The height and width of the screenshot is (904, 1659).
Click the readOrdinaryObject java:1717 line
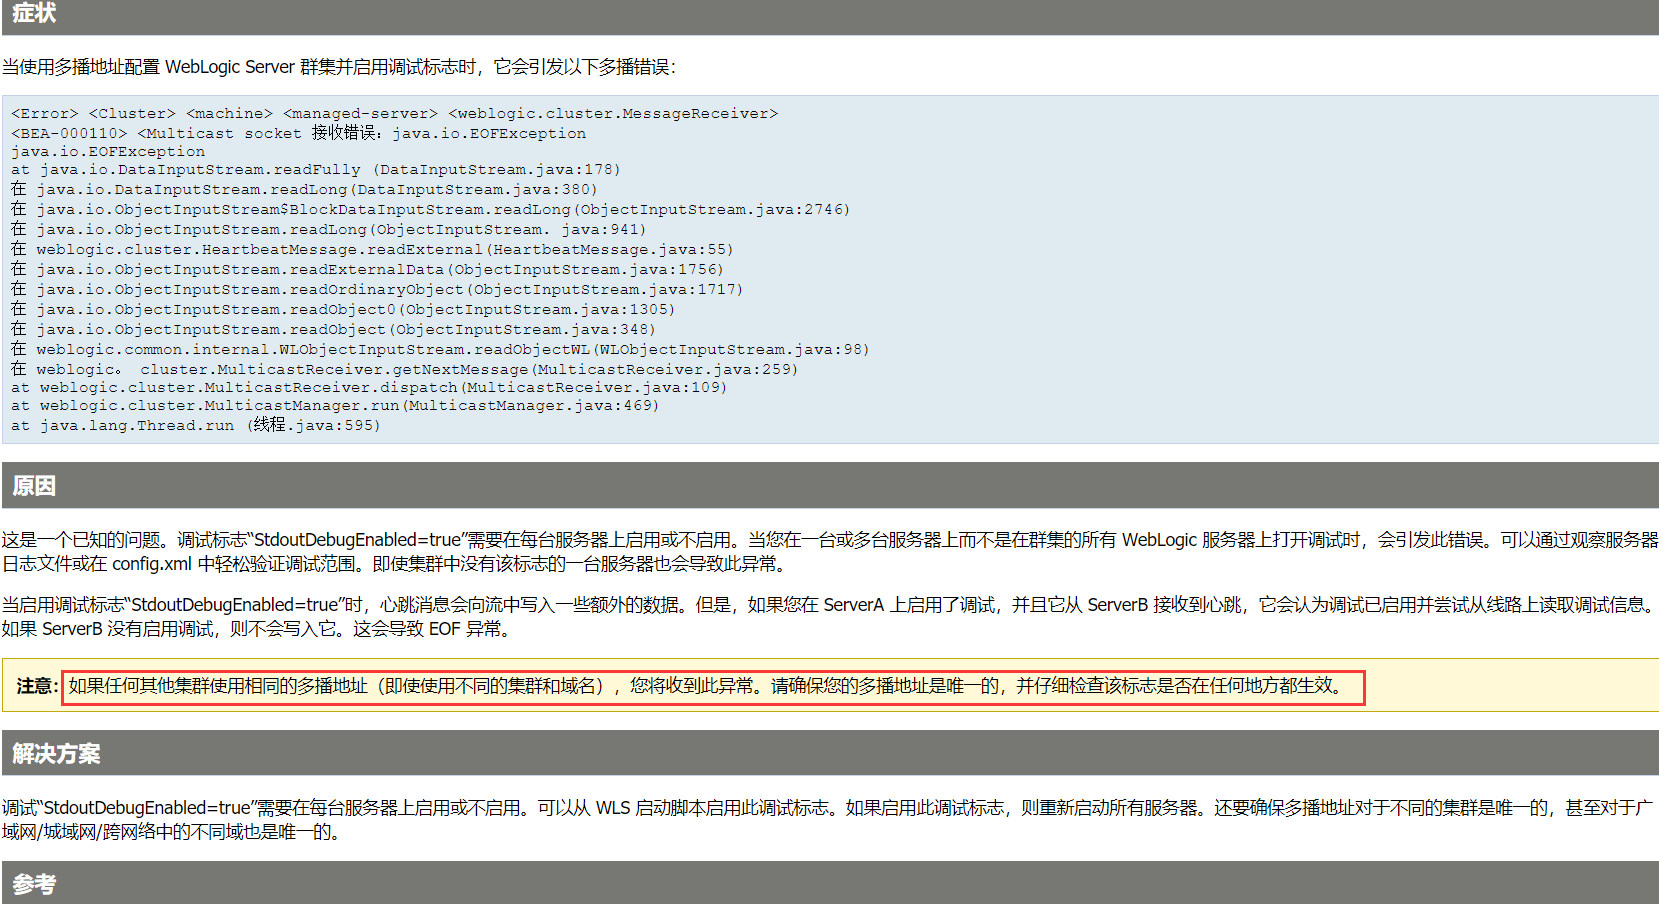coord(377,289)
